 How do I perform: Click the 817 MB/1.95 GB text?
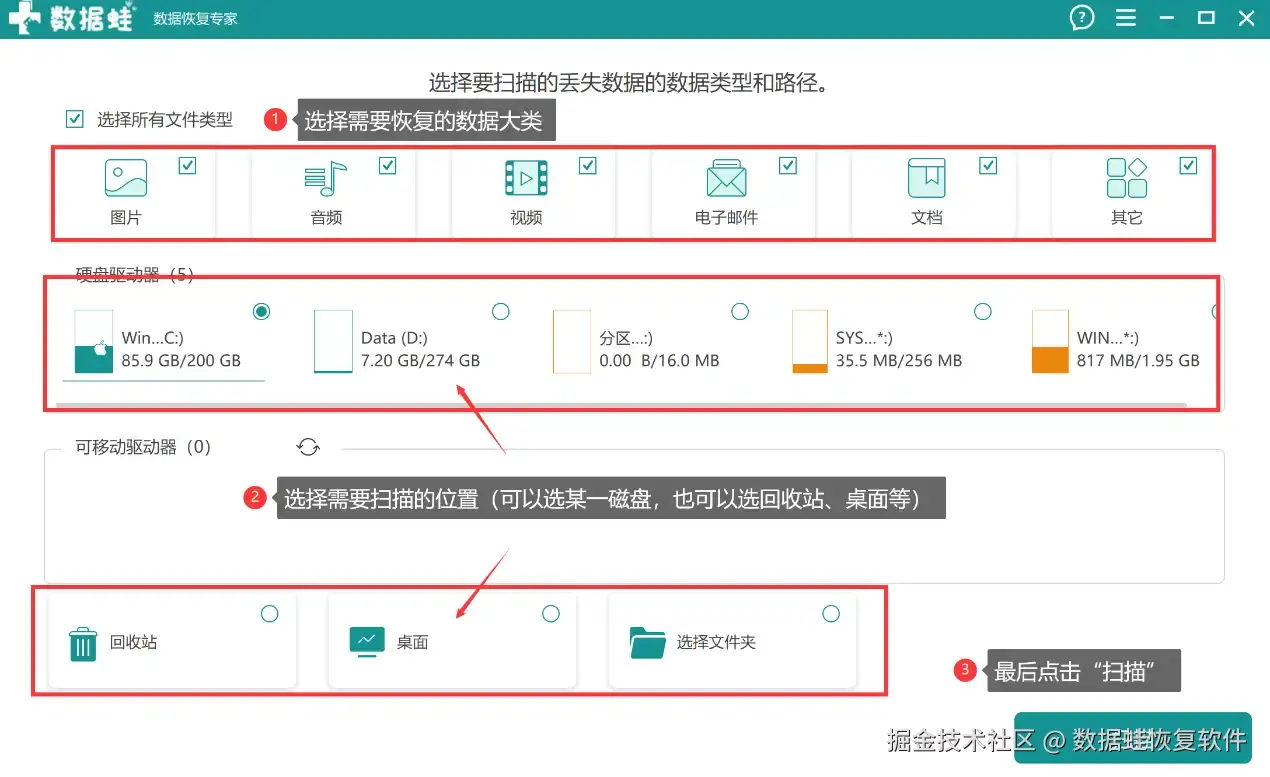point(1138,360)
